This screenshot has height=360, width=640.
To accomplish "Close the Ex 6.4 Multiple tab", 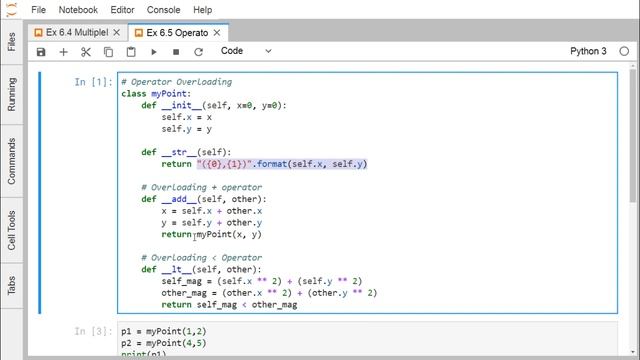I will click(116, 33).
